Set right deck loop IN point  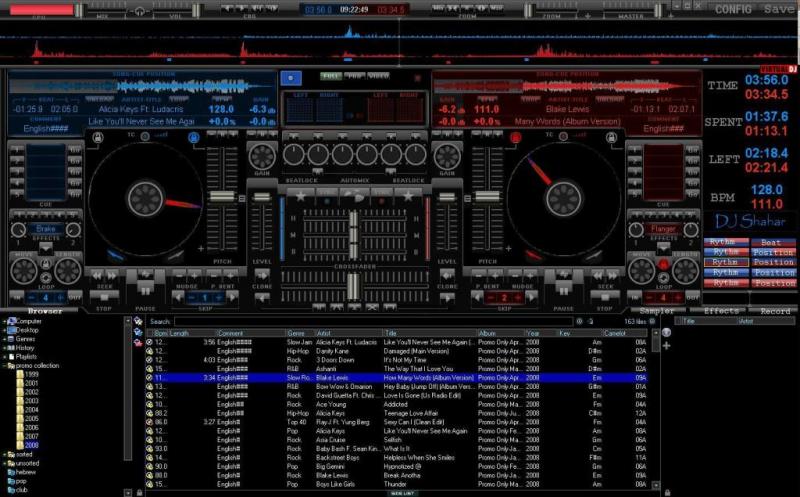click(634, 297)
